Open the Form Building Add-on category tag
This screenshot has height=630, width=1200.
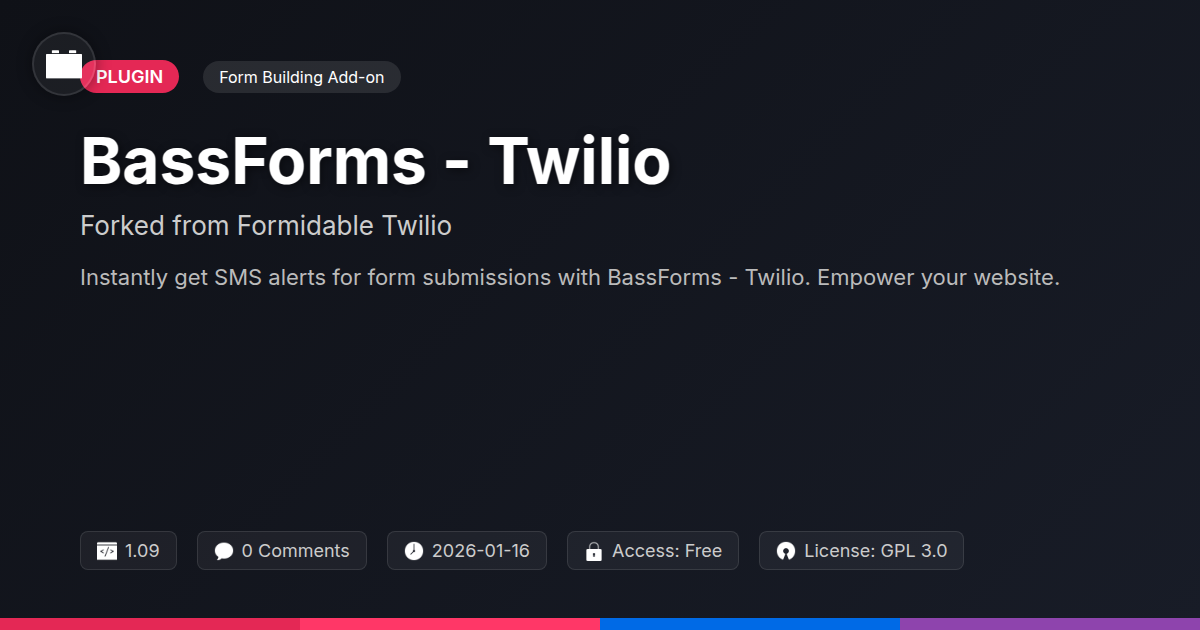pyautogui.click(x=302, y=77)
